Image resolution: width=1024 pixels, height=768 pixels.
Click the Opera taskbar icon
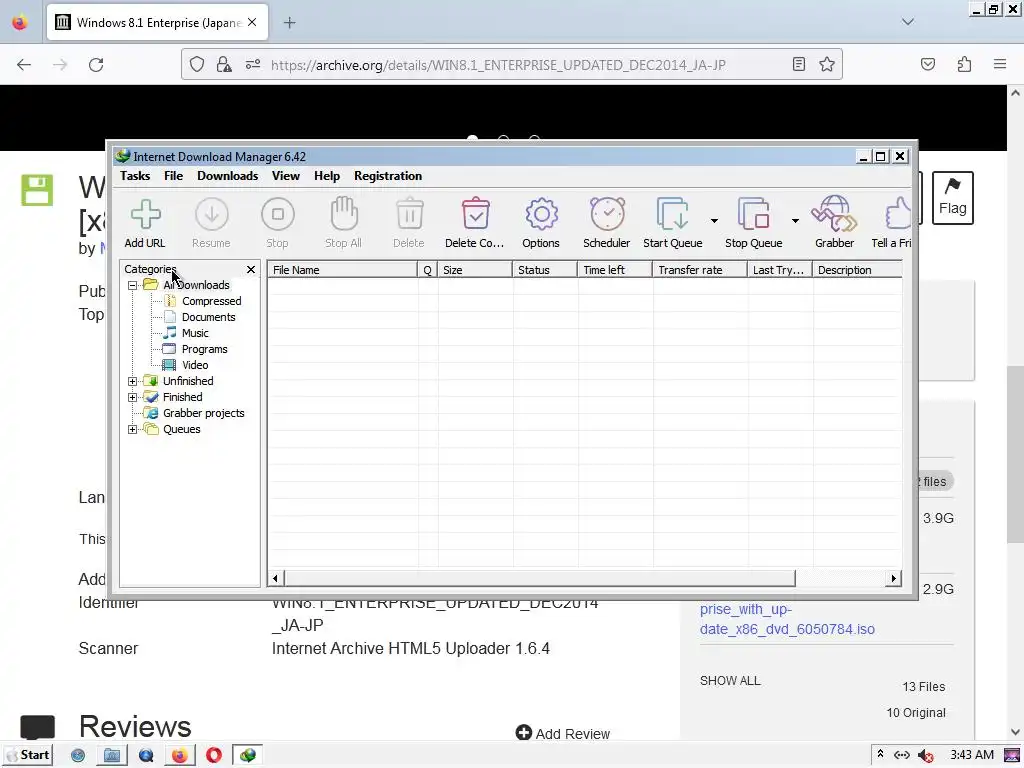(x=214, y=756)
